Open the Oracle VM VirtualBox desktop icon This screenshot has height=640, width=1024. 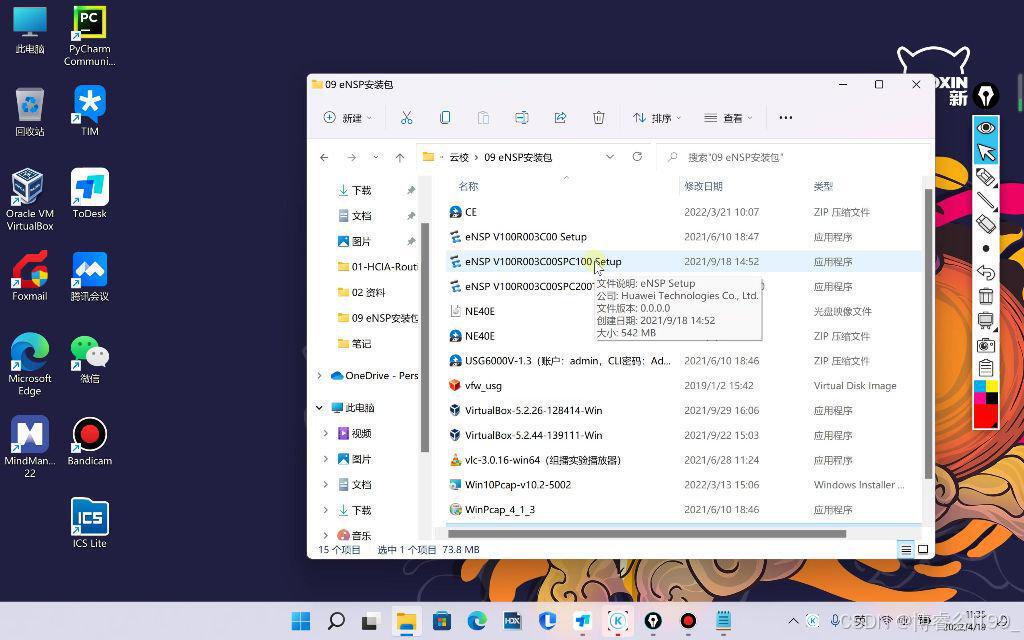[x=29, y=199]
